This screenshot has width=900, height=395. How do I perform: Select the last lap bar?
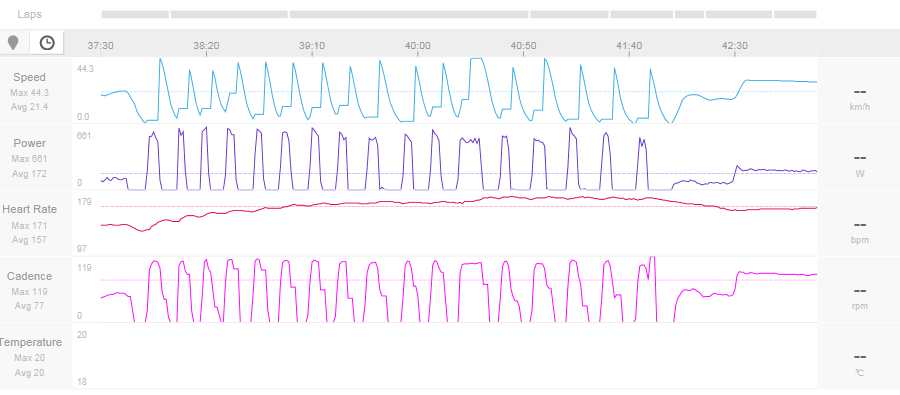(795, 14)
